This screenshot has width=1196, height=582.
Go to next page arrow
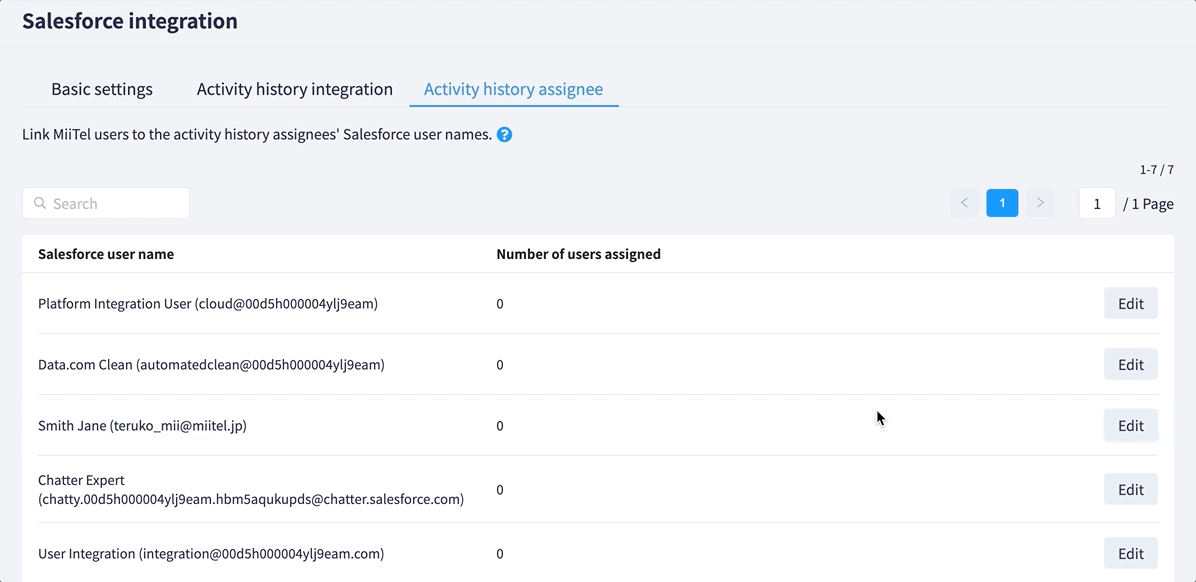1040,203
